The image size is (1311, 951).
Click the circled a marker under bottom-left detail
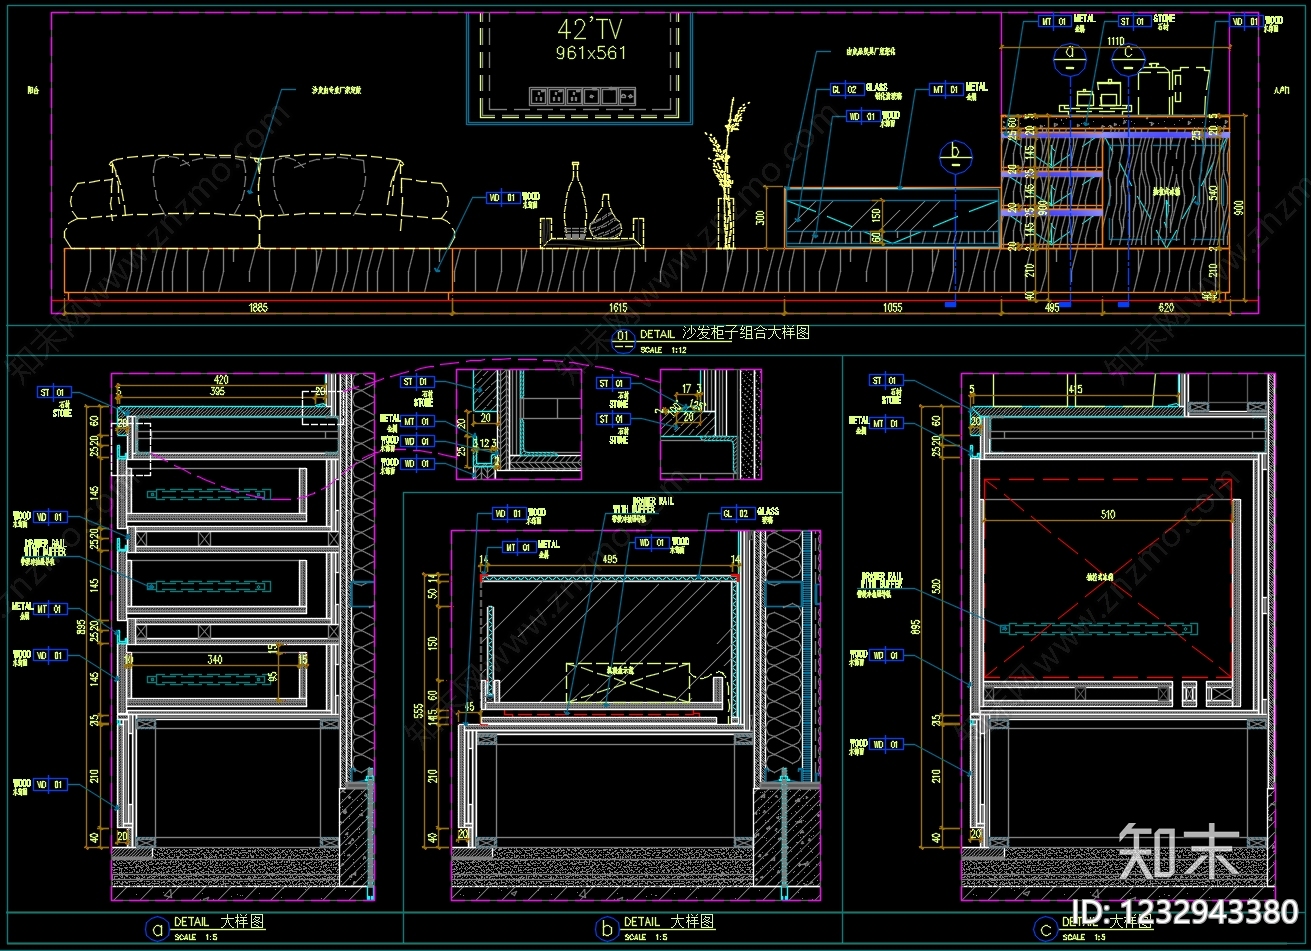coord(156,929)
